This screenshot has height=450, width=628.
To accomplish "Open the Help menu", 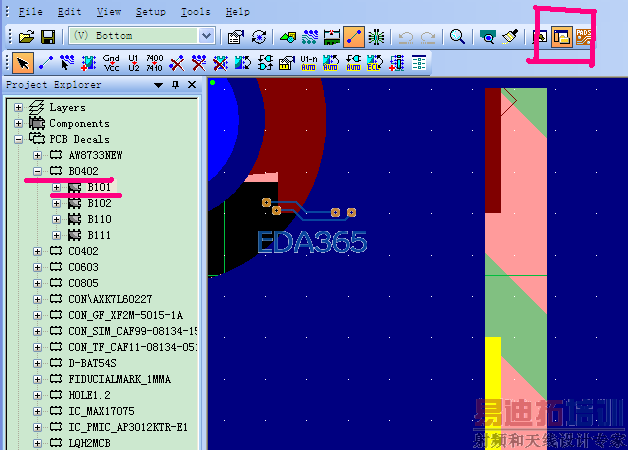I will tap(238, 12).
